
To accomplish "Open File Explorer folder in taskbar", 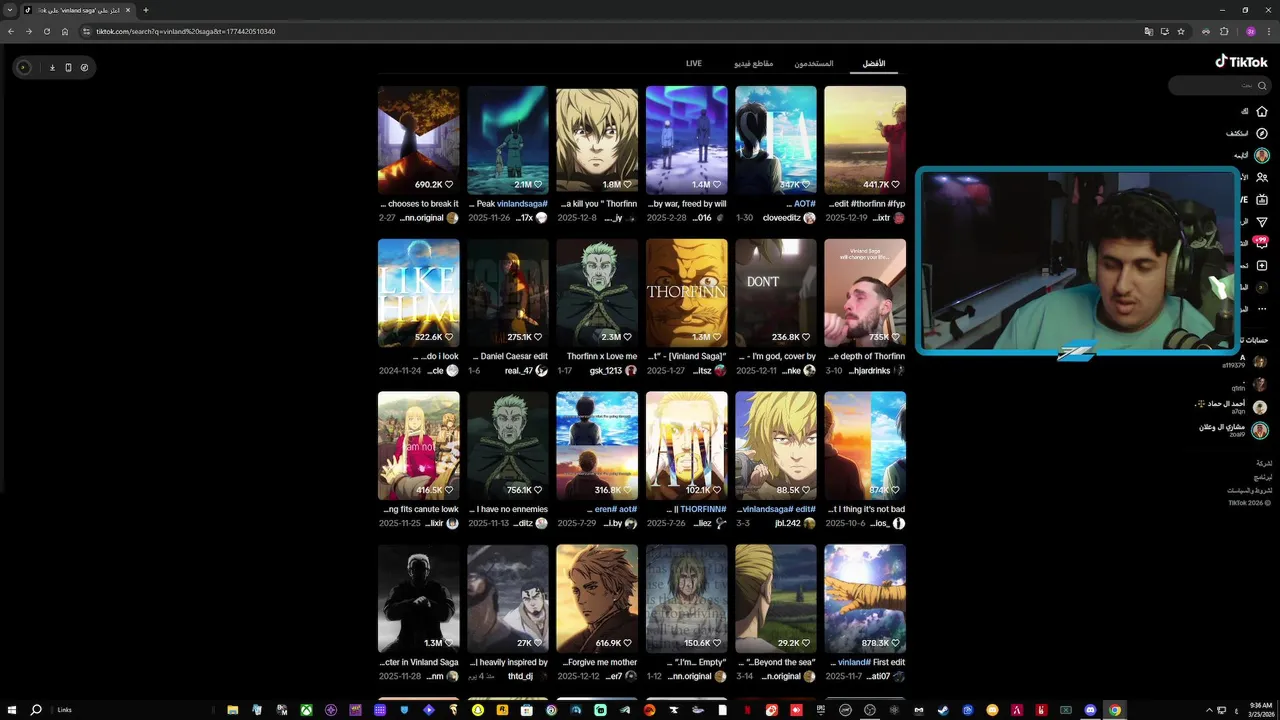I will click(x=233, y=710).
